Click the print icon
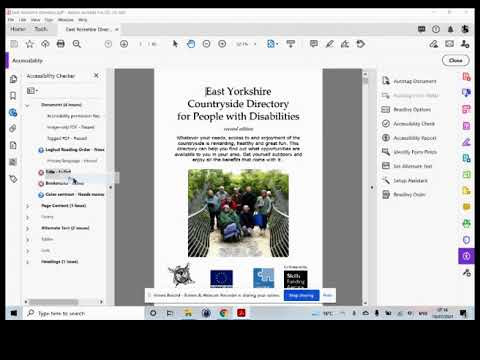Image resolution: width=480 pixels, height=360 pixels. pyautogui.click(x=61, y=44)
